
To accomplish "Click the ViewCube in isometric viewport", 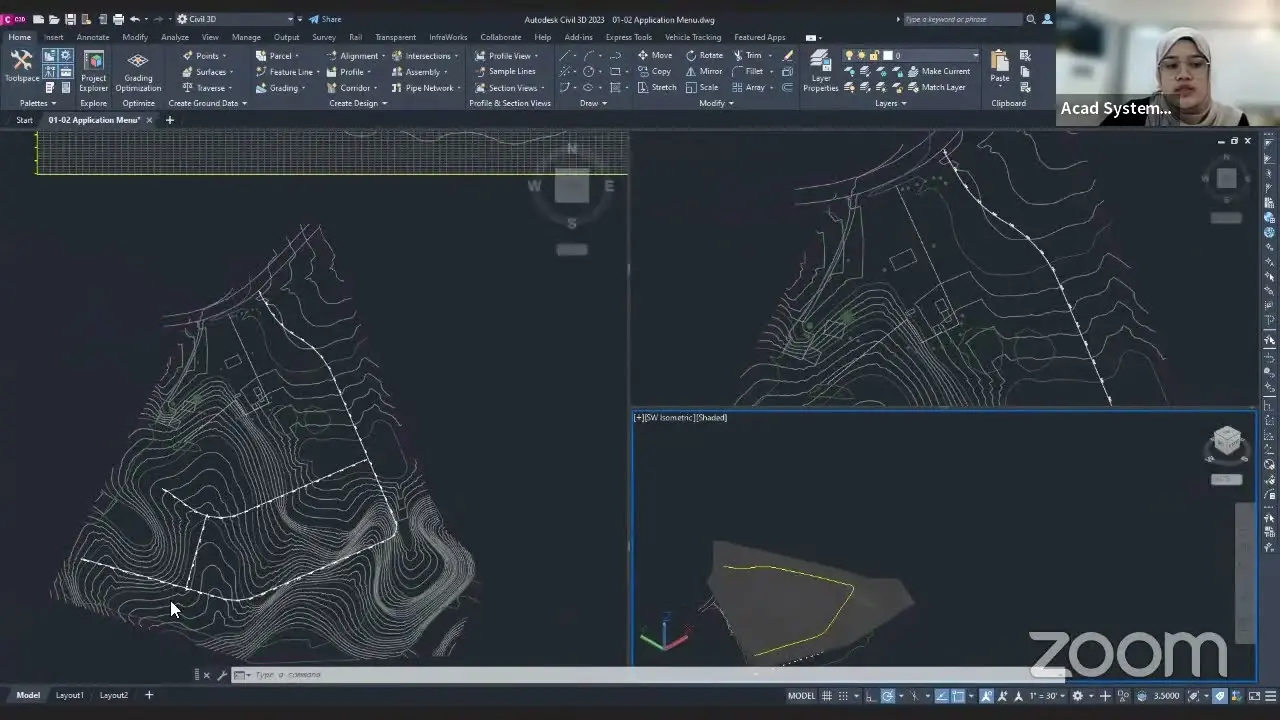I will pyautogui.click(x=1227, y=441).
